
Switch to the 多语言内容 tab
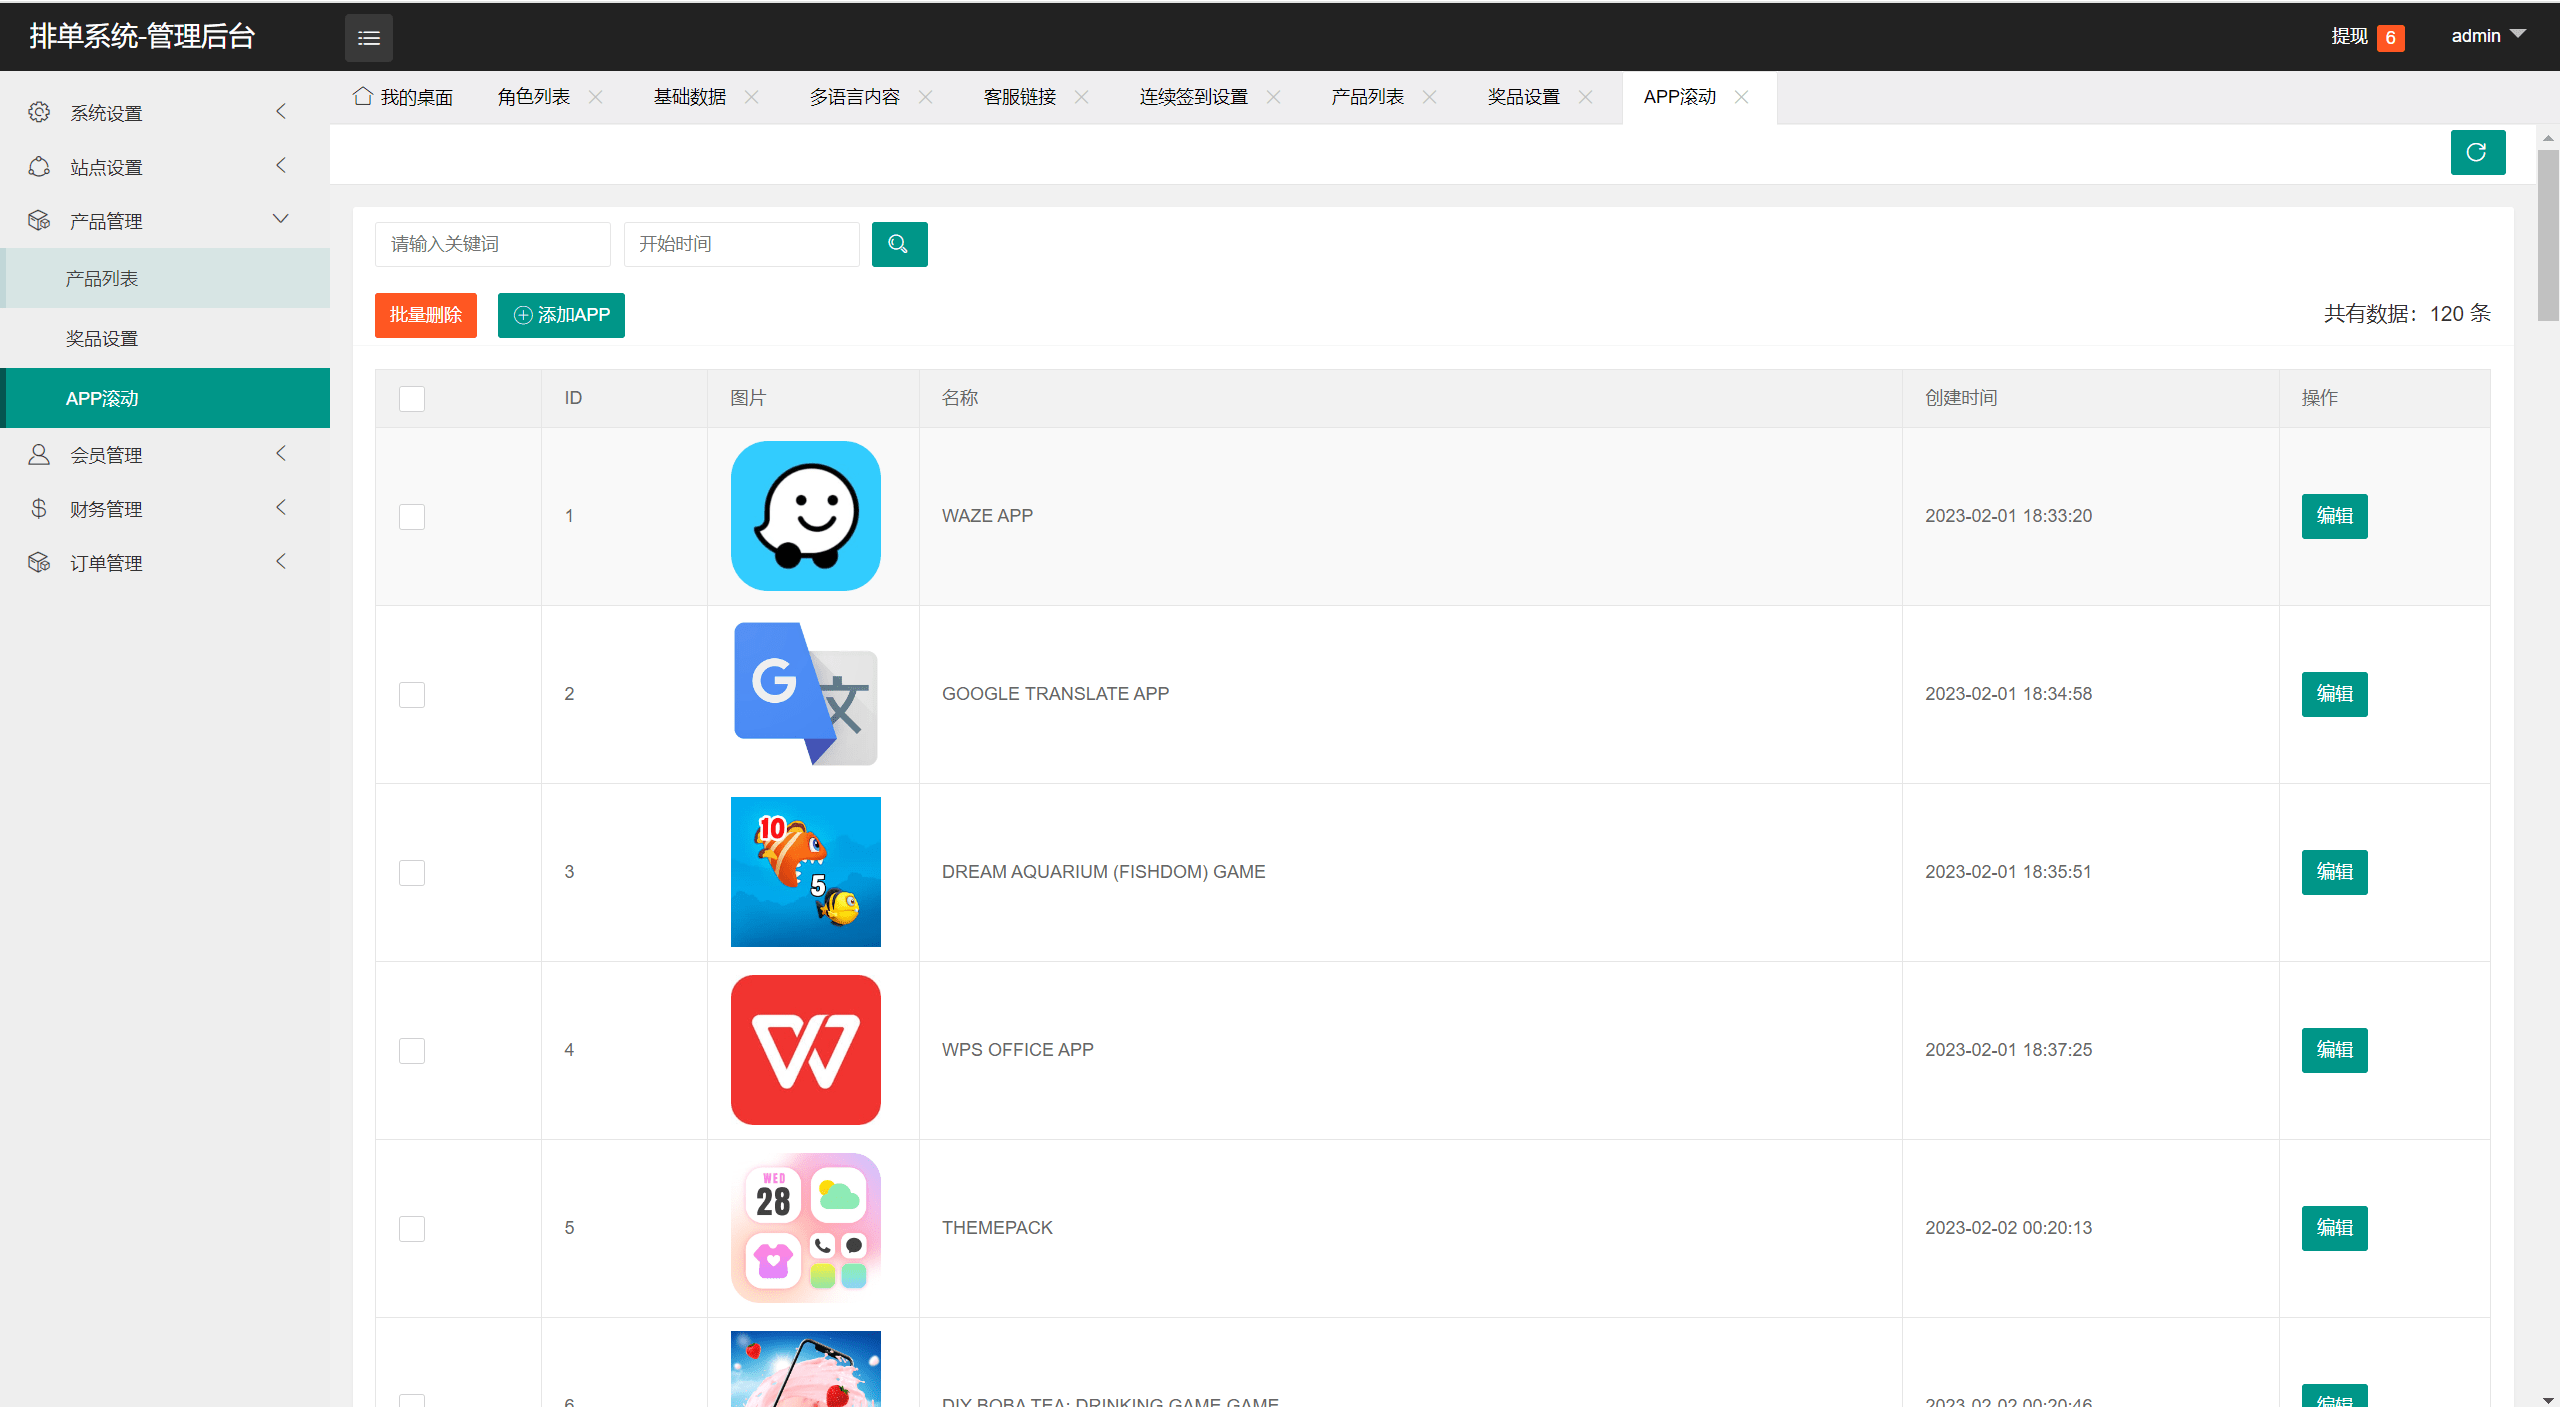click(854, 97)
